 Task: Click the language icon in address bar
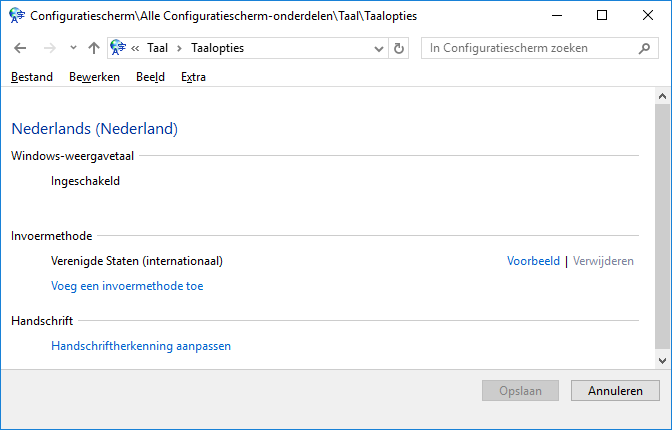[x=118, y=48]
